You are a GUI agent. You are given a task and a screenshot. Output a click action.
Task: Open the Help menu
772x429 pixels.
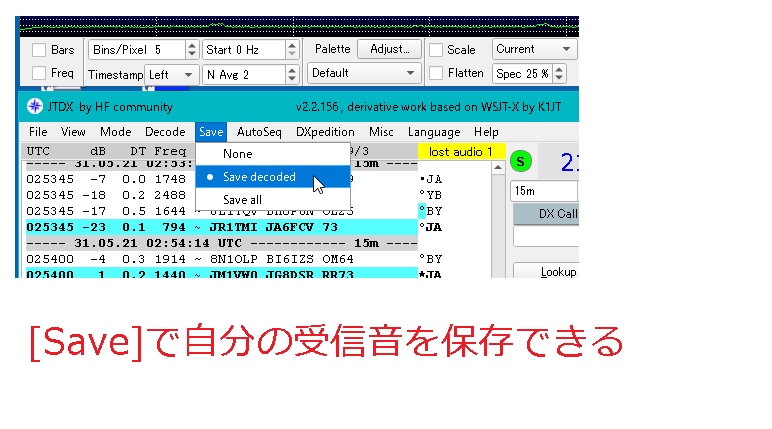tap(486, 132)
